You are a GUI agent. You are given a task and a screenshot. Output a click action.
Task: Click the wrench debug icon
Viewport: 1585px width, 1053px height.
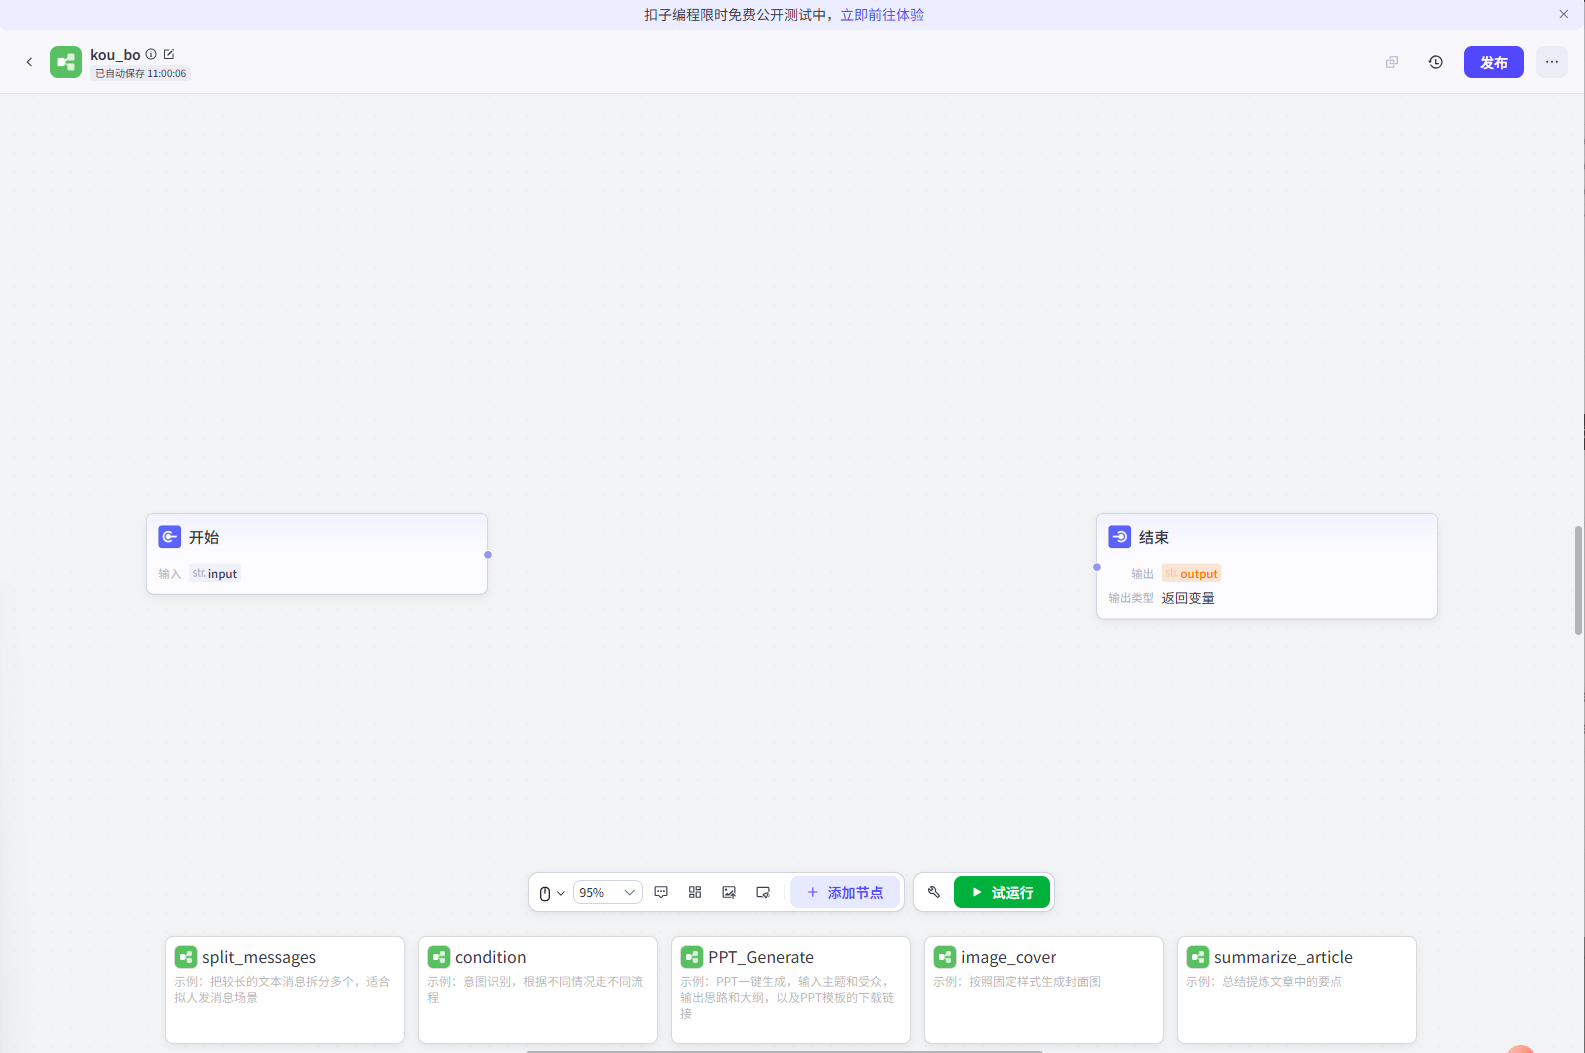(x=934, y=892)
